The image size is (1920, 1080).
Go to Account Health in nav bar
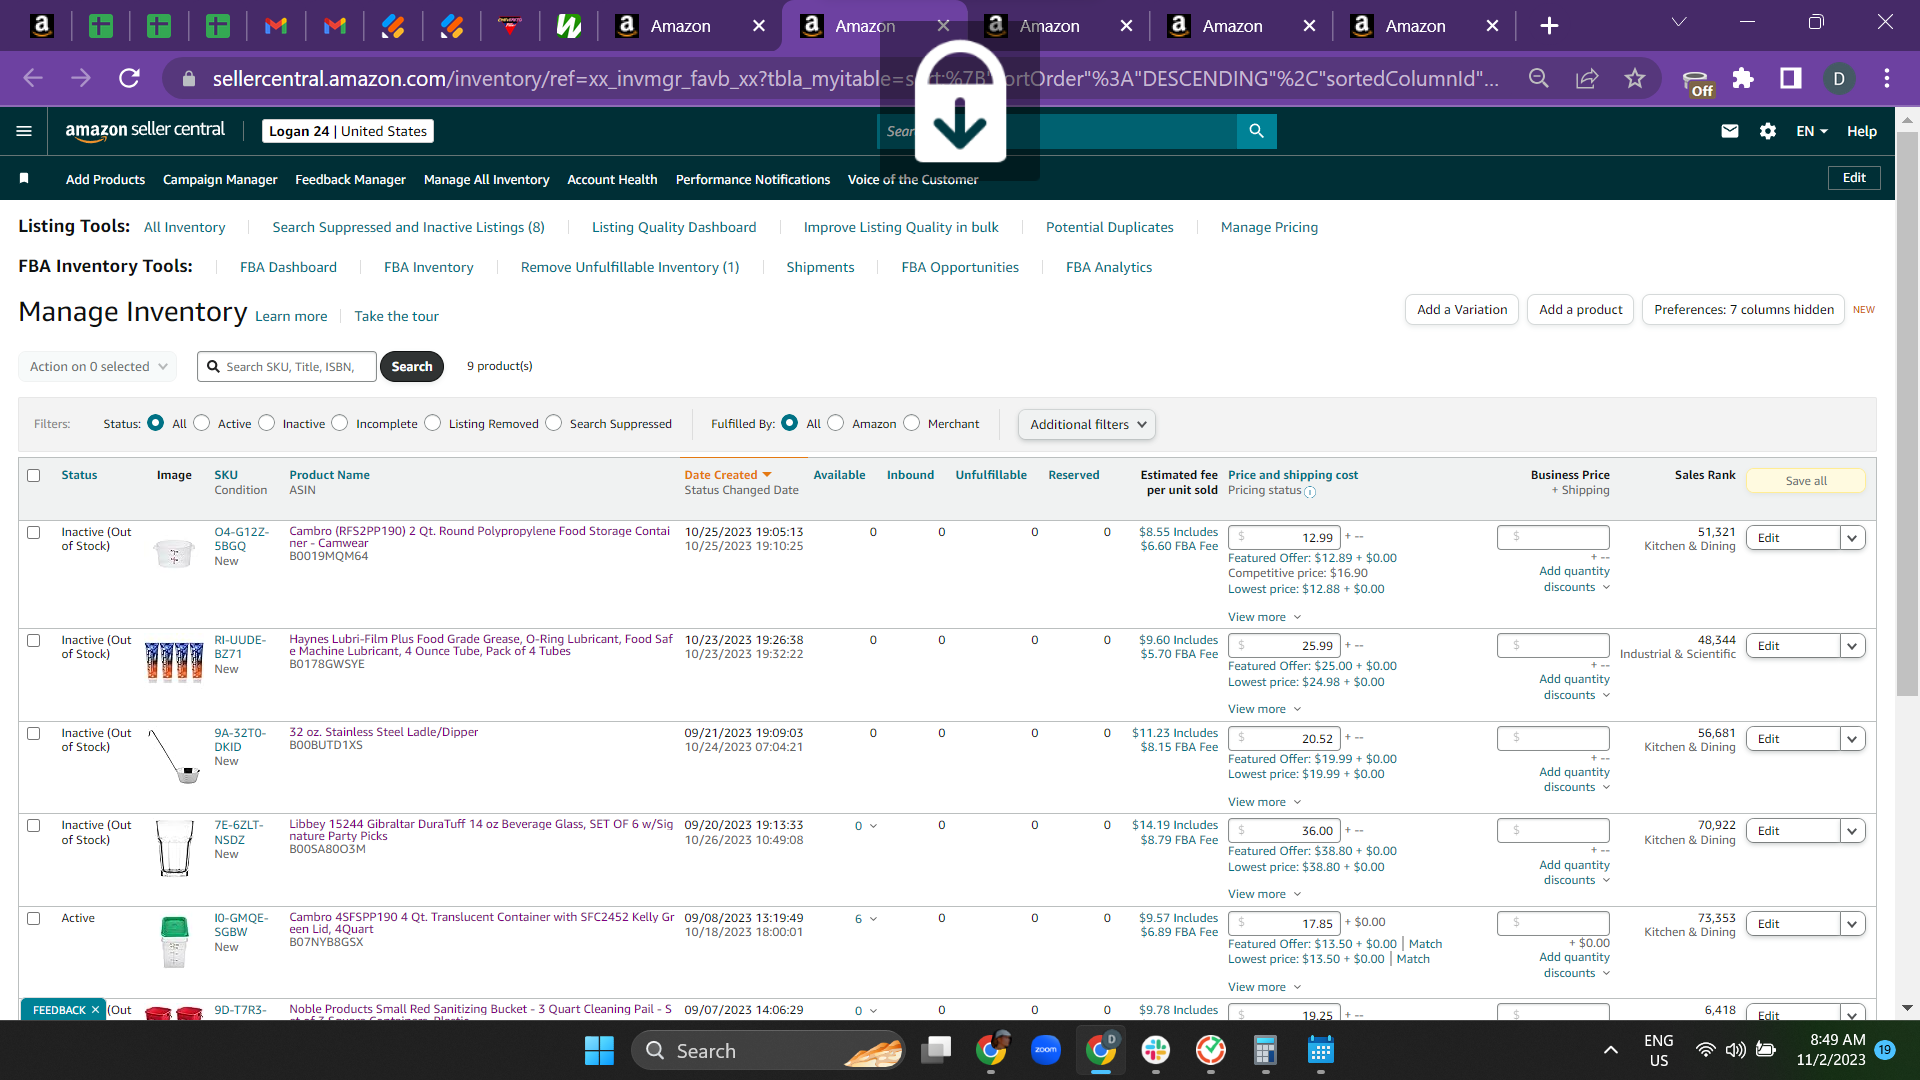click(x=612, y=179)
